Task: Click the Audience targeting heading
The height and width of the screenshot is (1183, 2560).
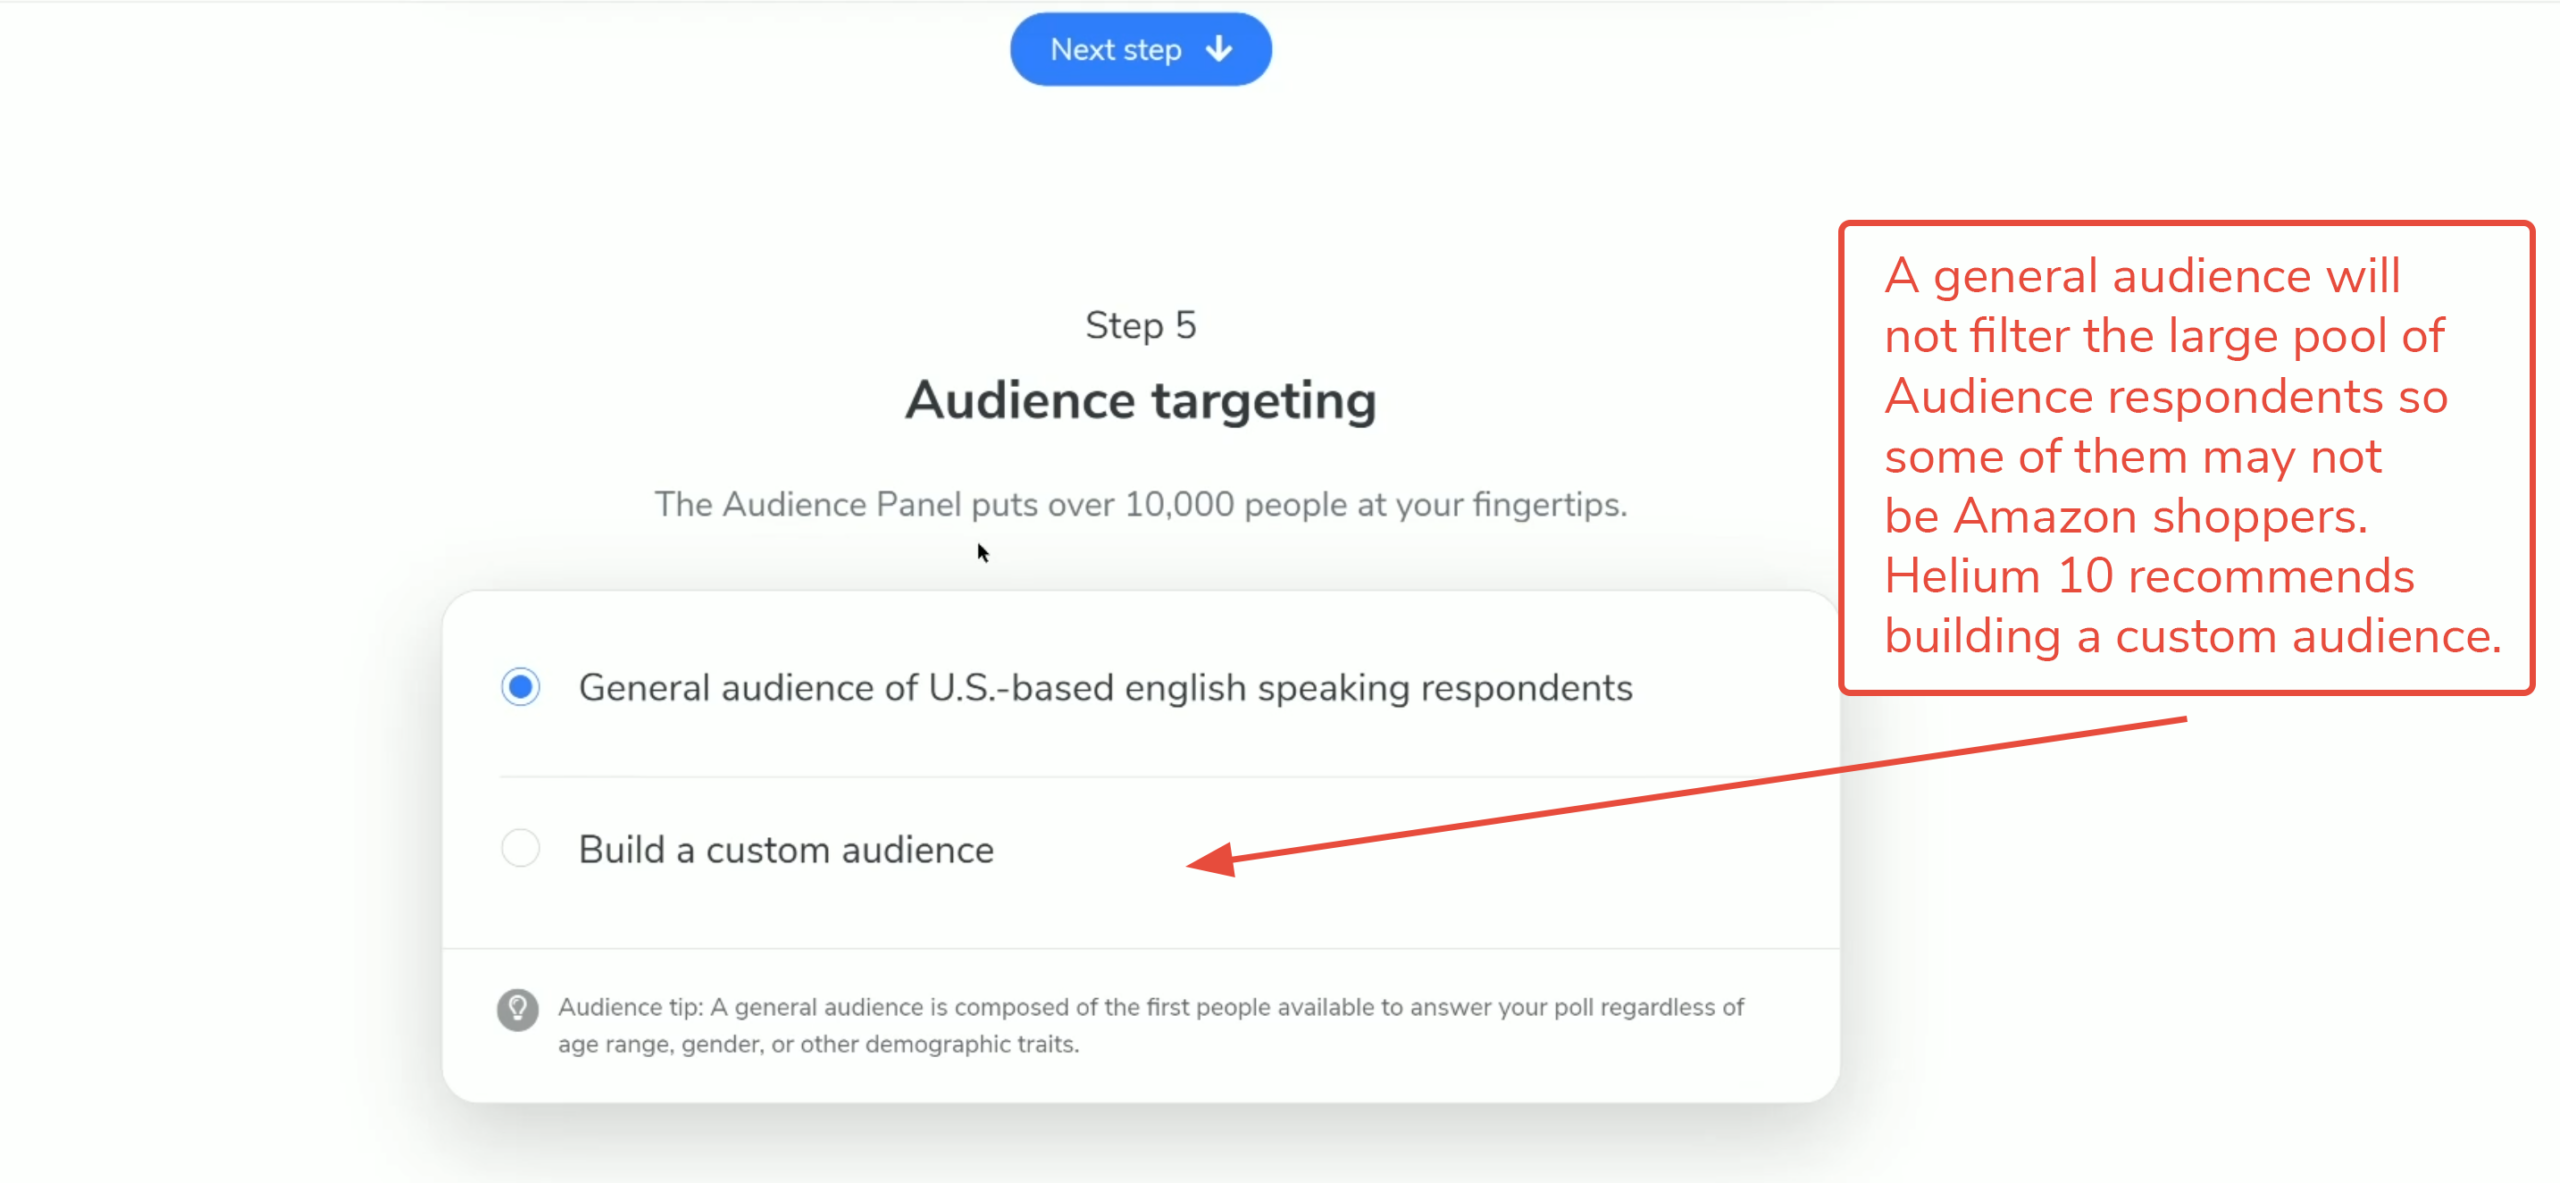Action: click(1140, 401)
